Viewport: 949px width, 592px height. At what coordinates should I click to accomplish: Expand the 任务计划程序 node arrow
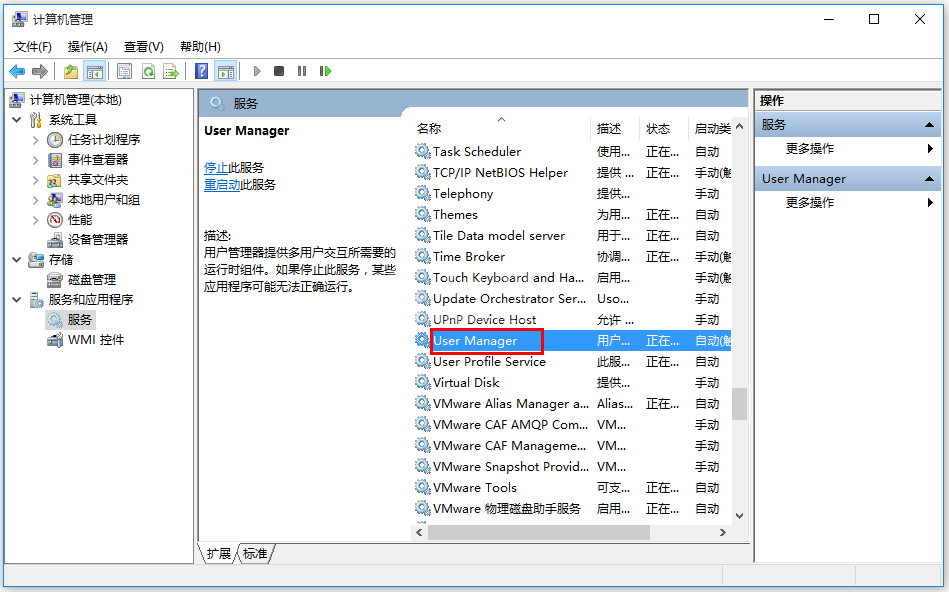pos(36,140)
